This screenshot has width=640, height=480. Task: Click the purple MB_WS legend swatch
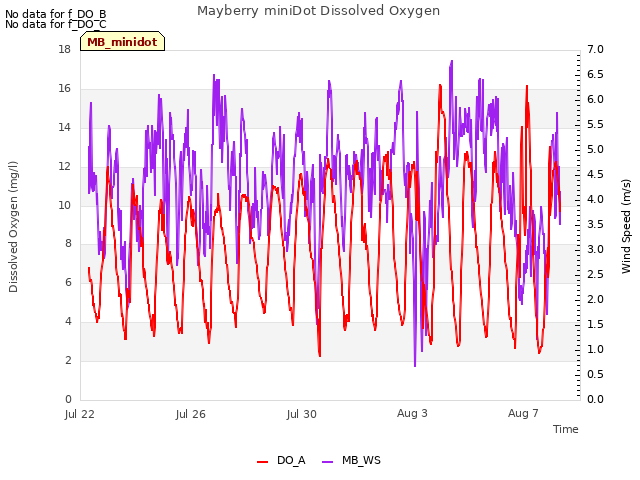(328, 462)
